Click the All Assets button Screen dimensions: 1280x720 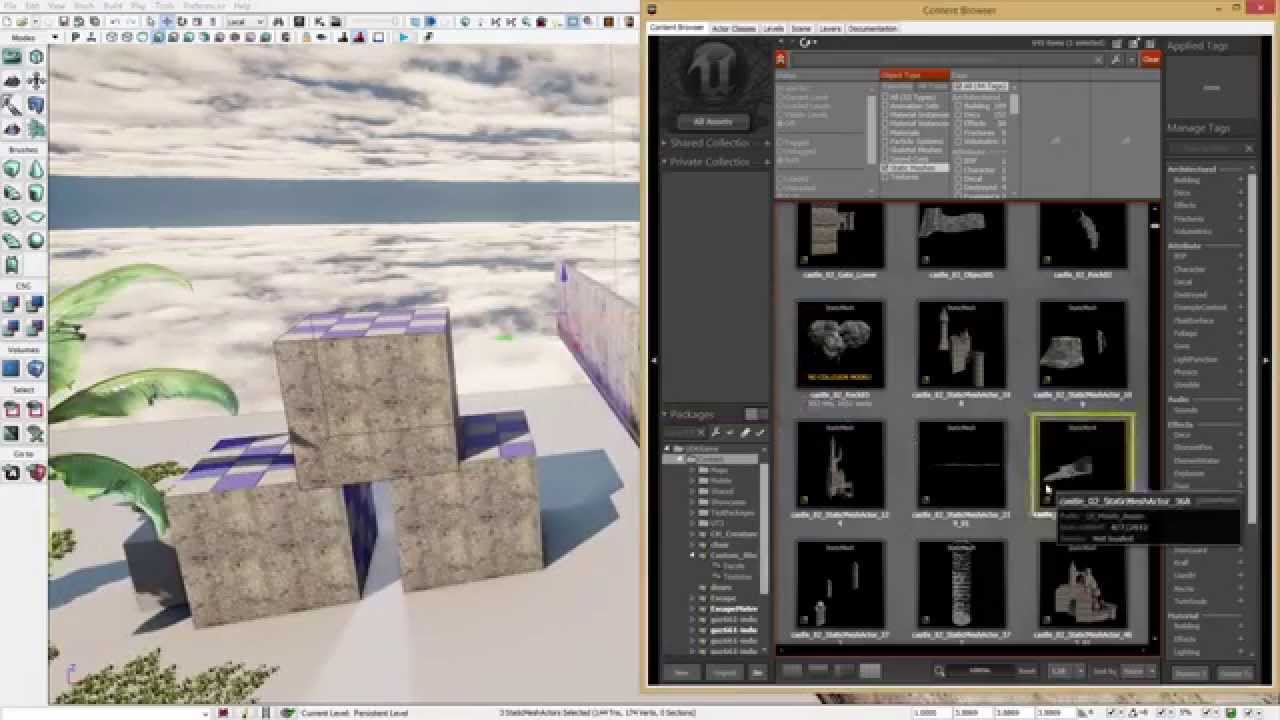point(713,121)
